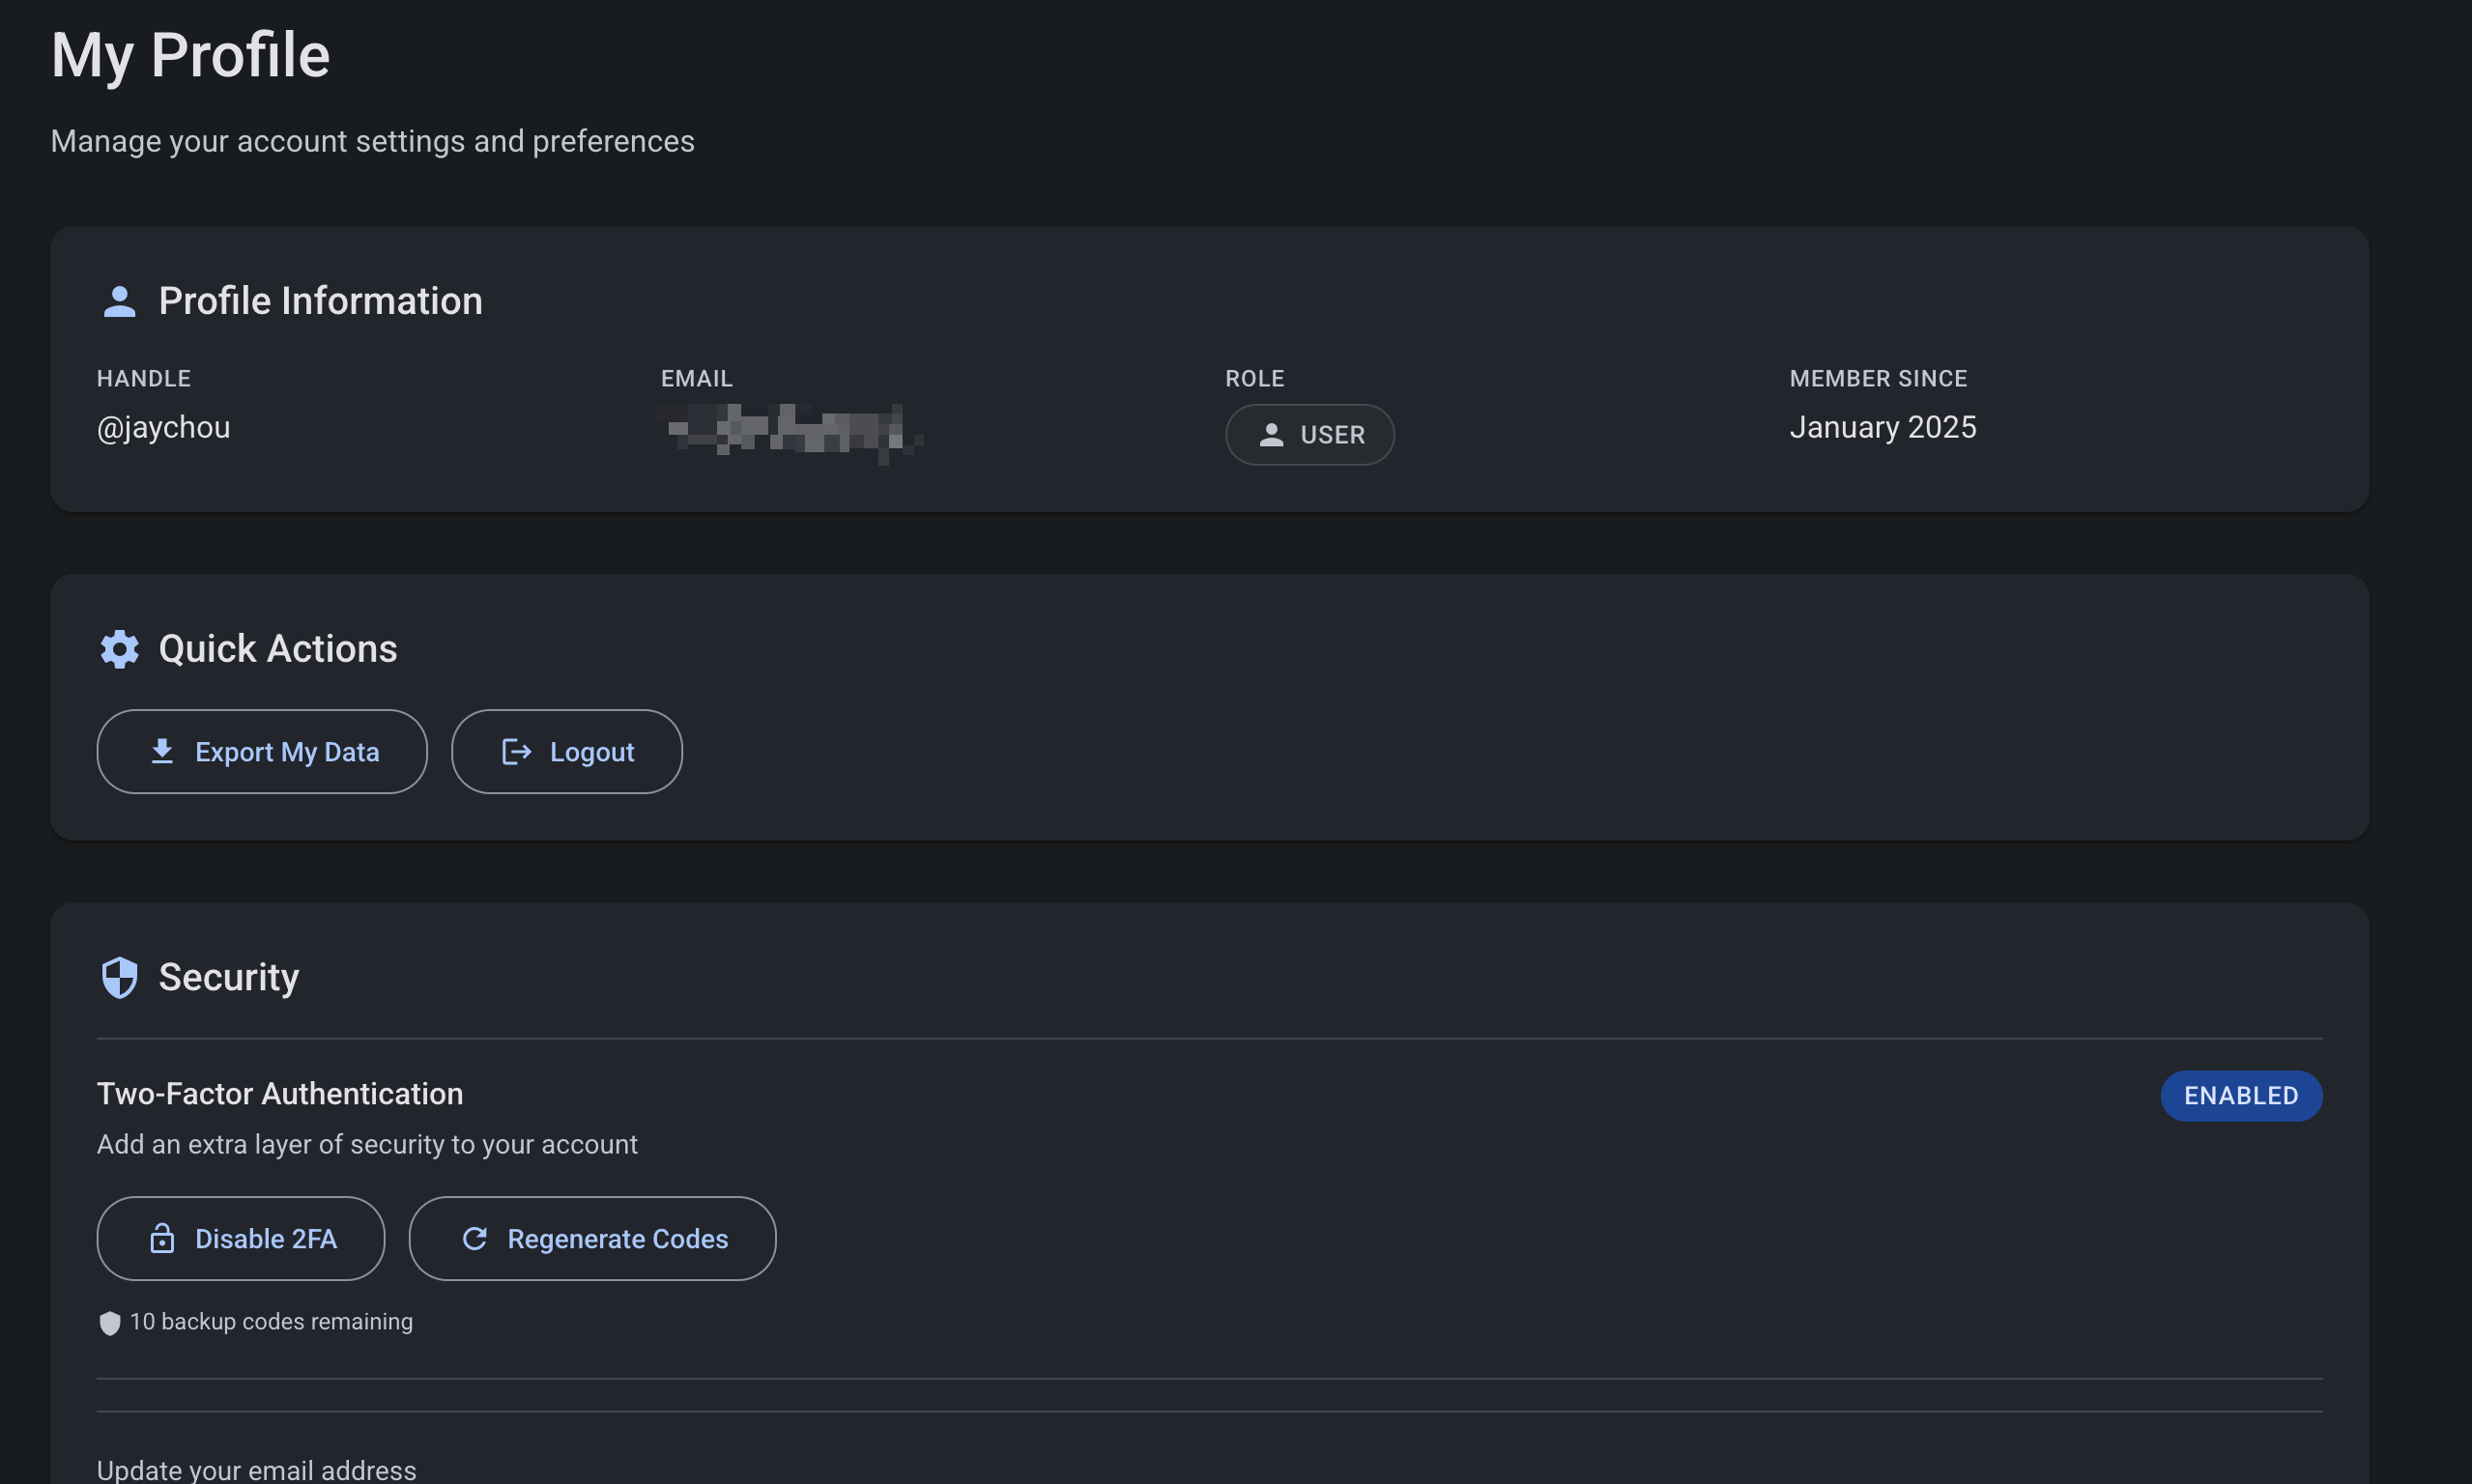Image resolution: width=2472 pixels, height=1484 pixels.
Task: Click the Quick Actions gear icon
Action: coord(119,649)
